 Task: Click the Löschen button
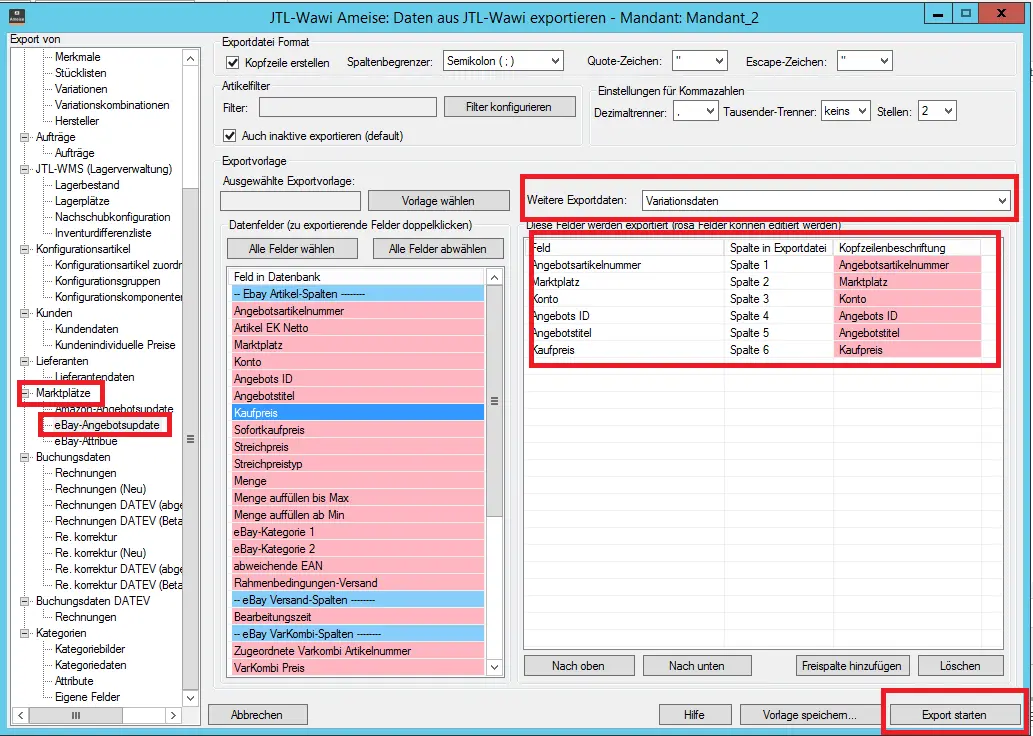[x=961, y=665]
